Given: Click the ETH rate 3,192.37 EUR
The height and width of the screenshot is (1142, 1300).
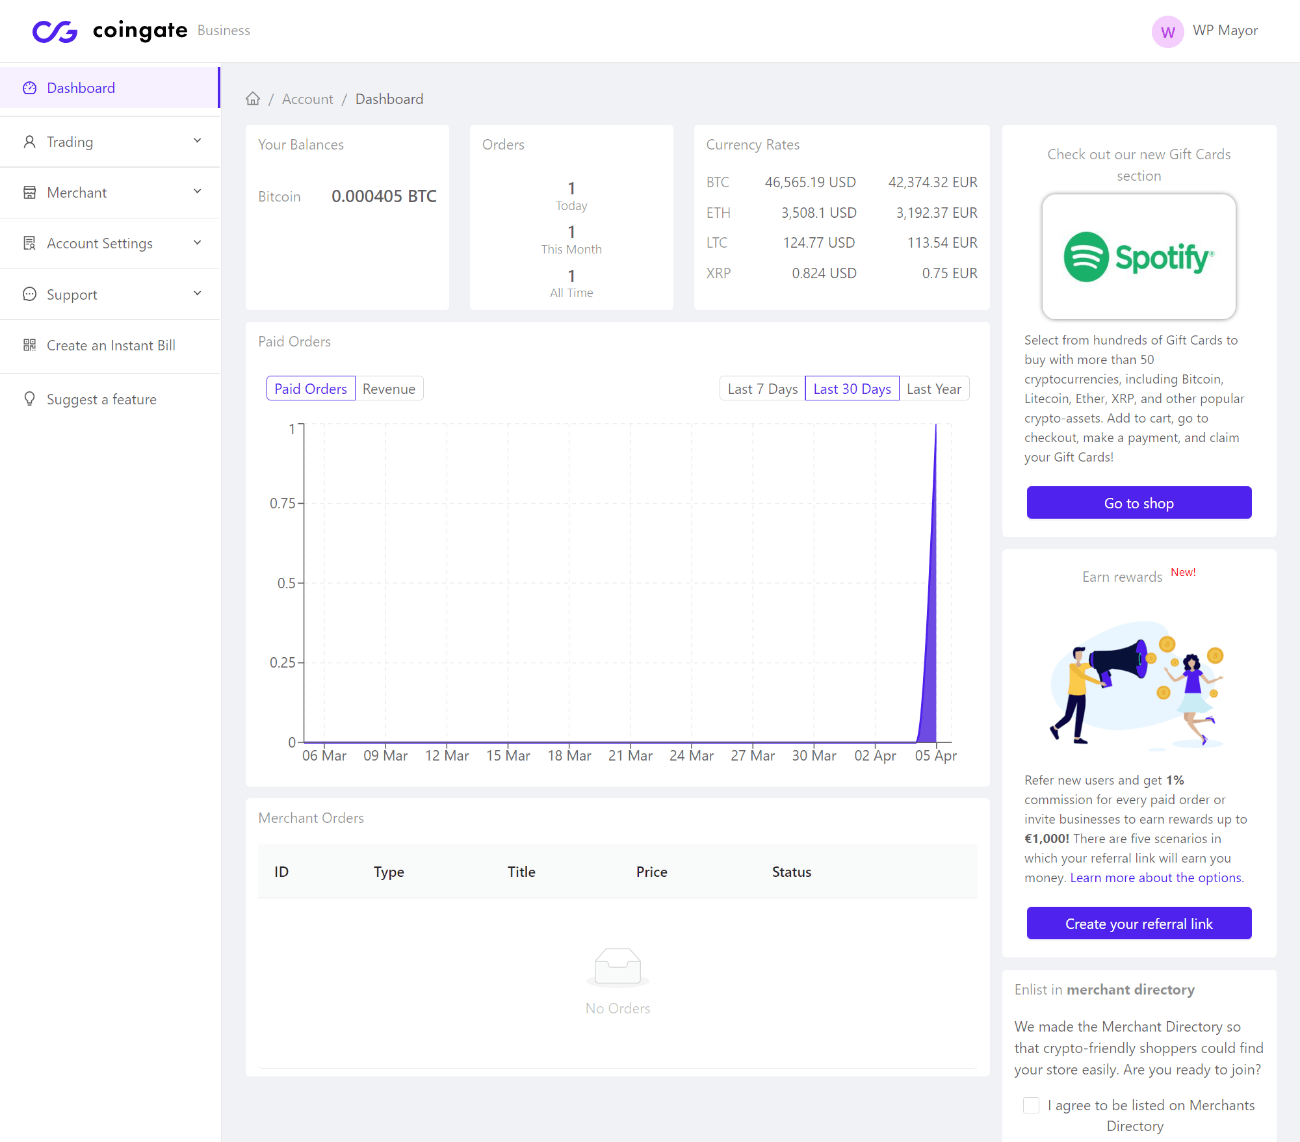Looking at the screenshot, I should pos(937,213).
